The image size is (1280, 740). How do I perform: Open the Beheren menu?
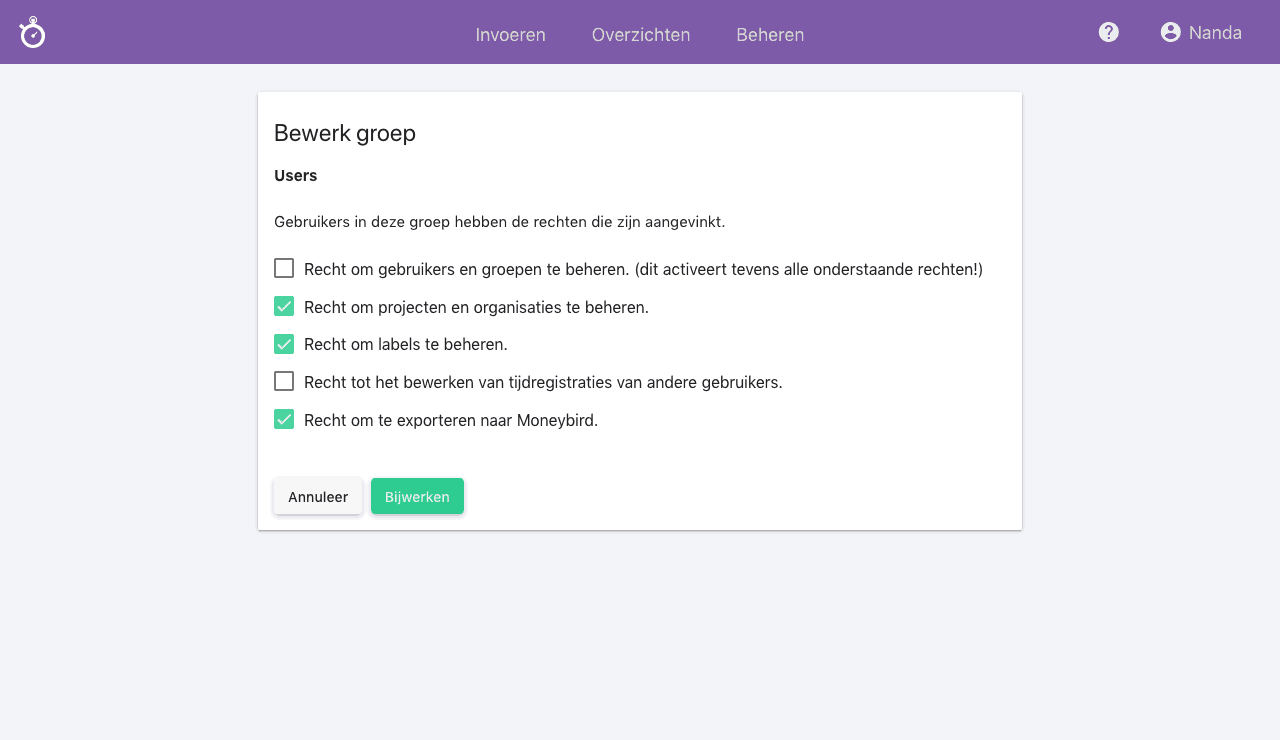(770, 35)
